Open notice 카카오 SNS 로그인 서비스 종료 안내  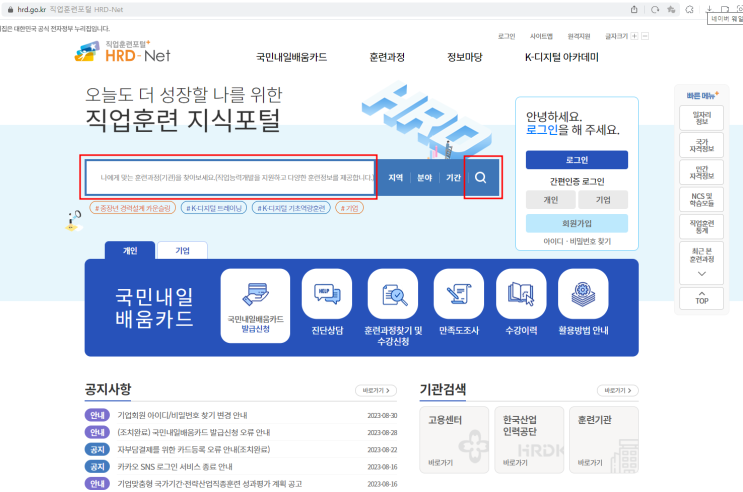pos(175,466)
